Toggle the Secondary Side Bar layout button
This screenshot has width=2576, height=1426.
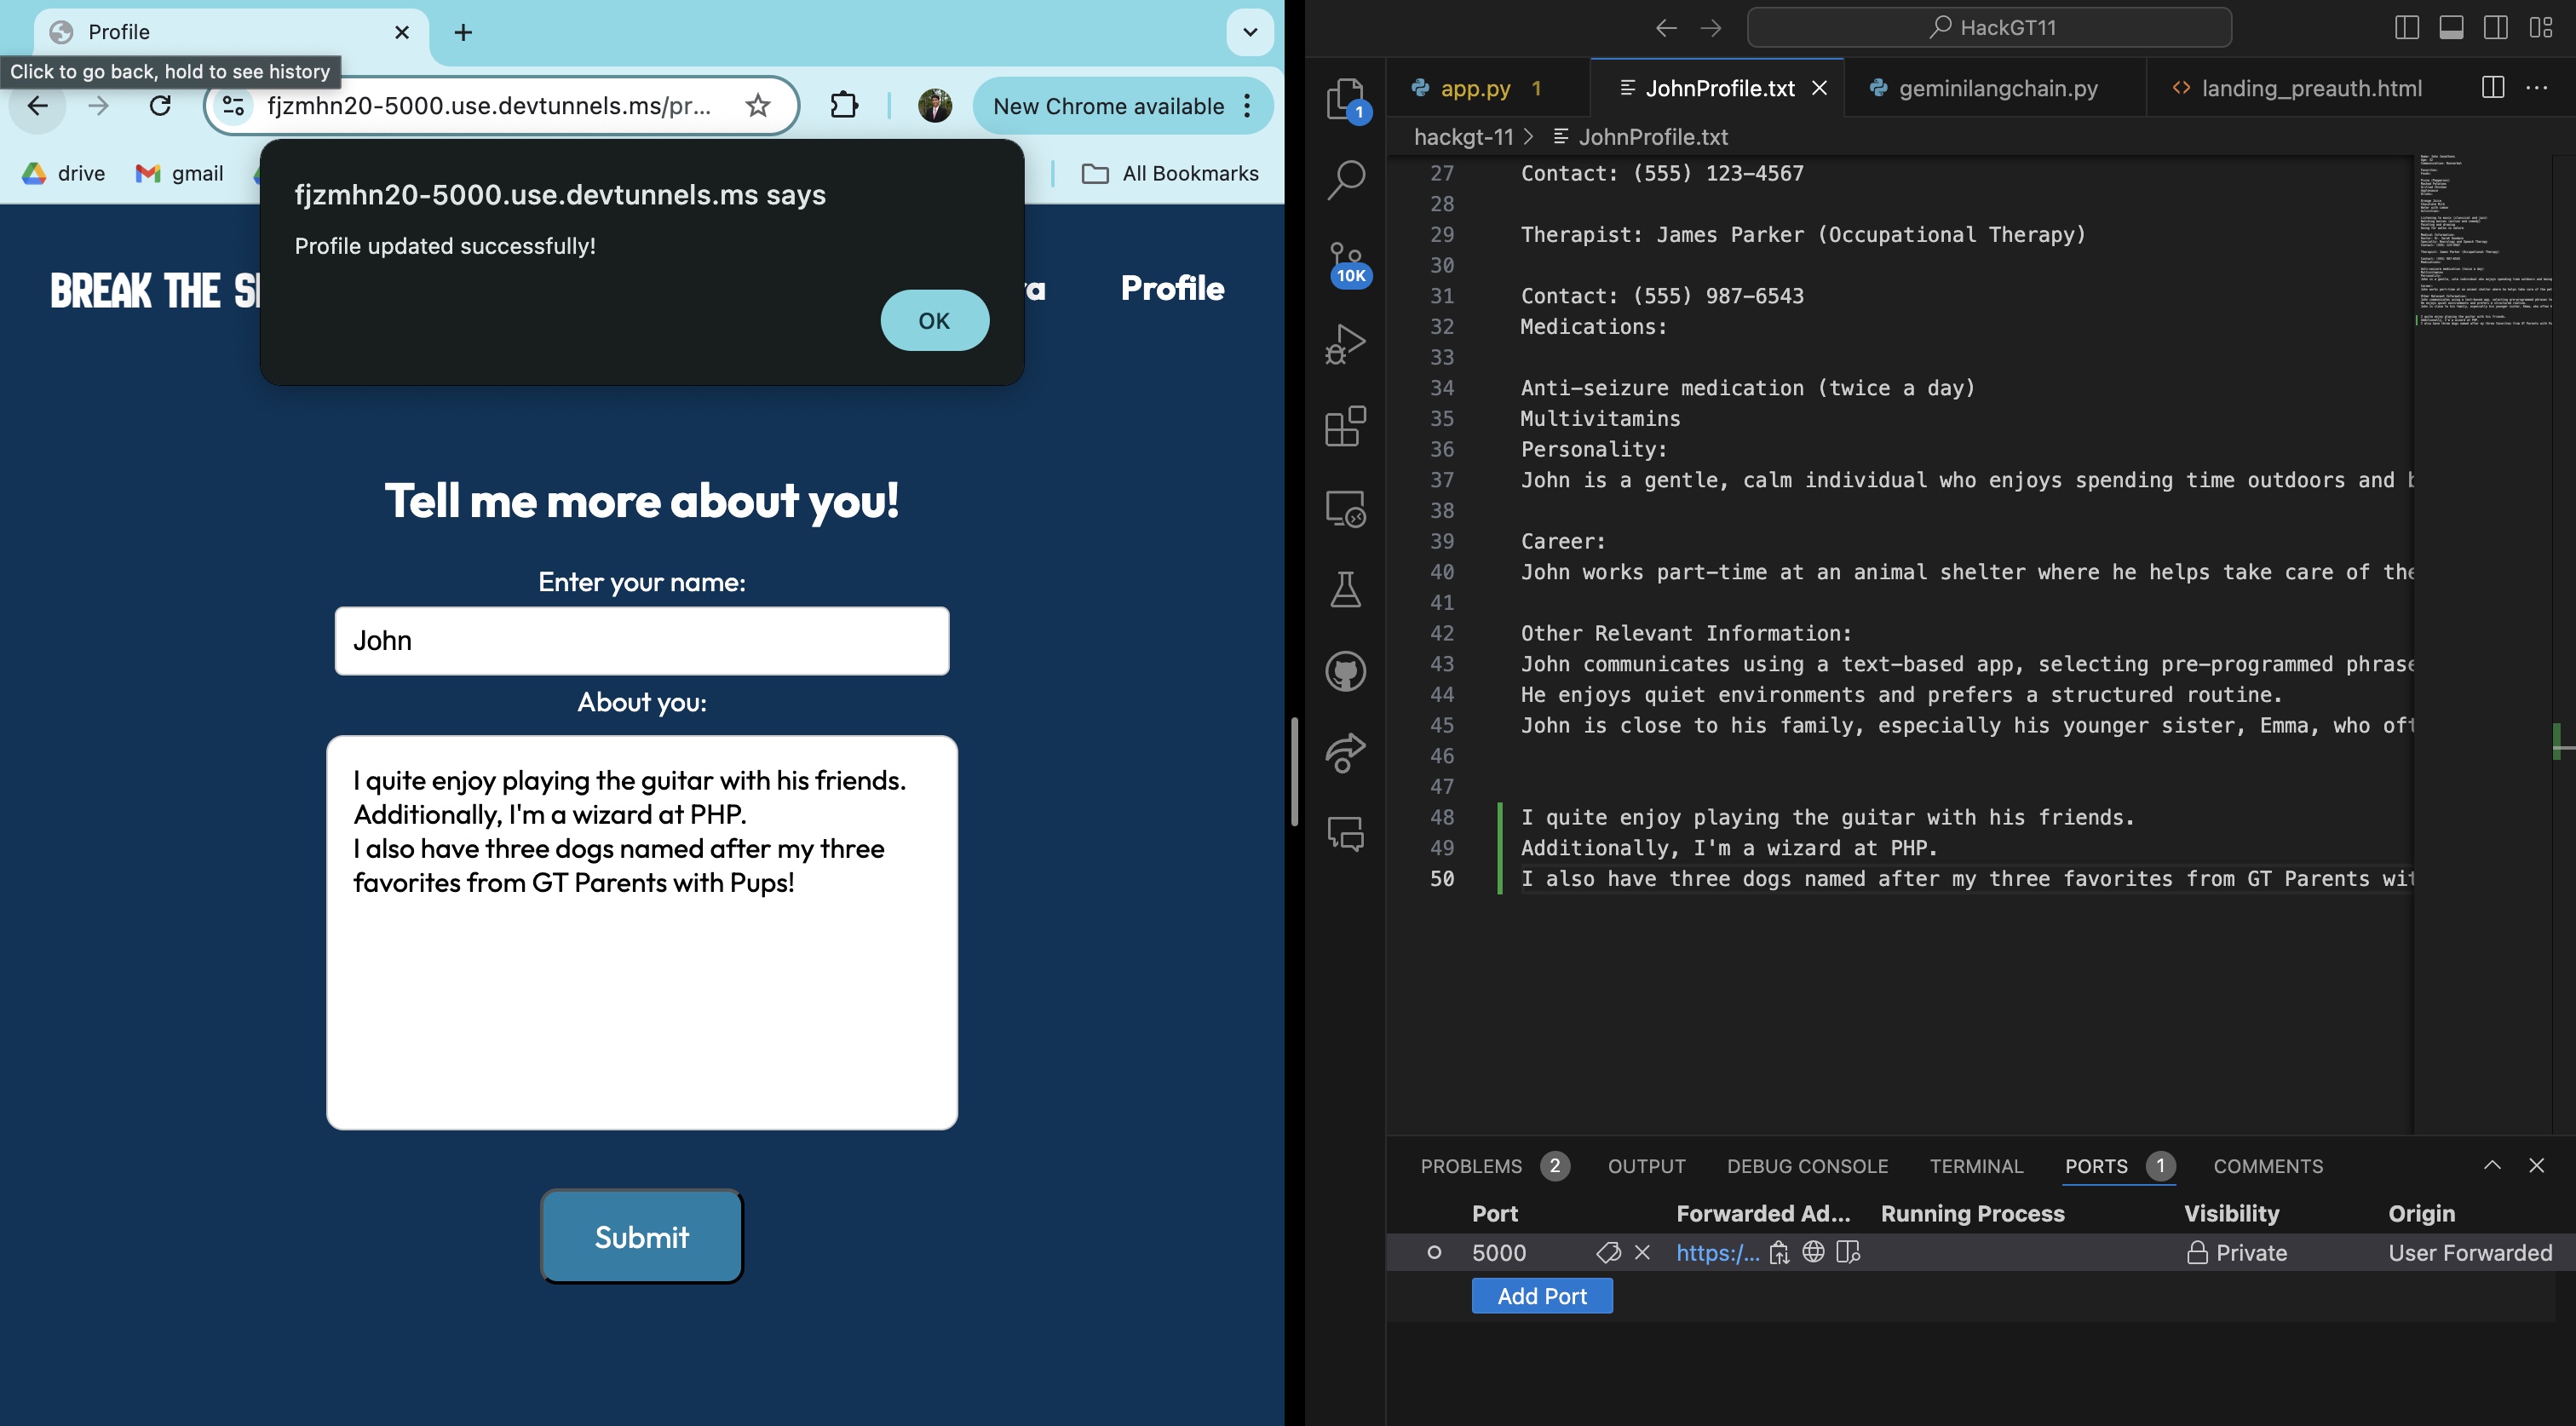(2495, 28)
